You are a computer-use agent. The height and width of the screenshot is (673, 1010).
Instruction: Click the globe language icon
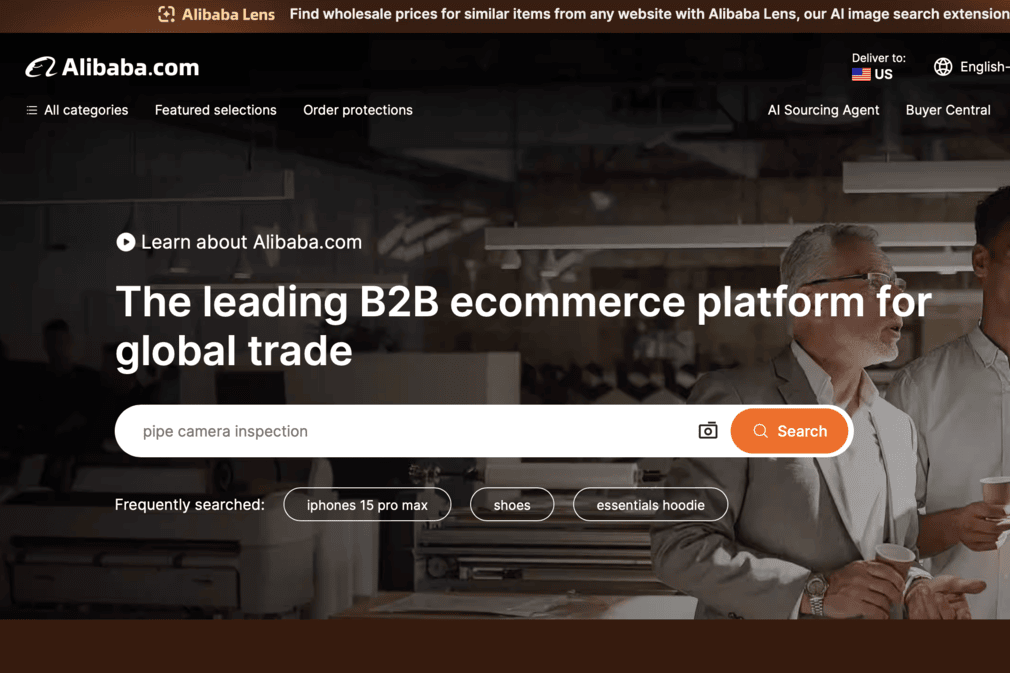943,66
